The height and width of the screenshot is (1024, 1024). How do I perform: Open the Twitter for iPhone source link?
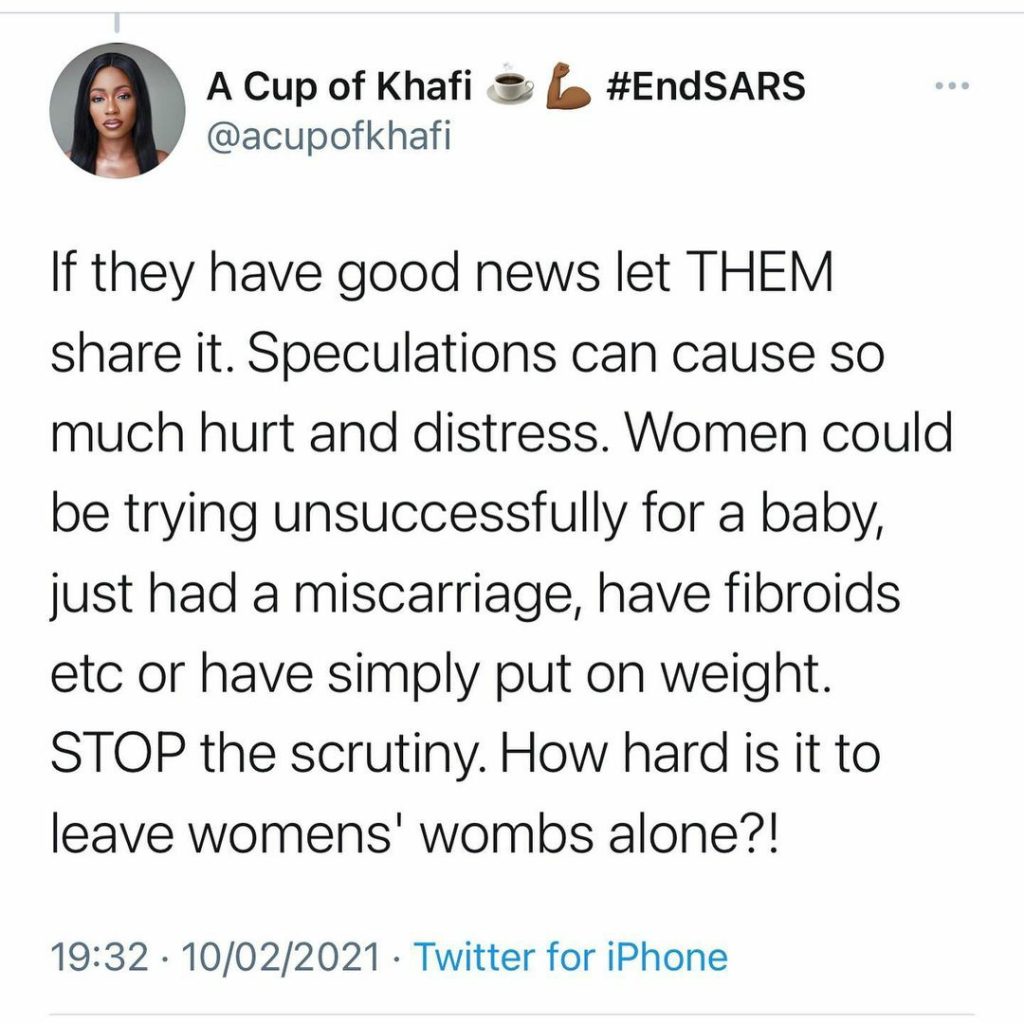click(x=571, y=958)
